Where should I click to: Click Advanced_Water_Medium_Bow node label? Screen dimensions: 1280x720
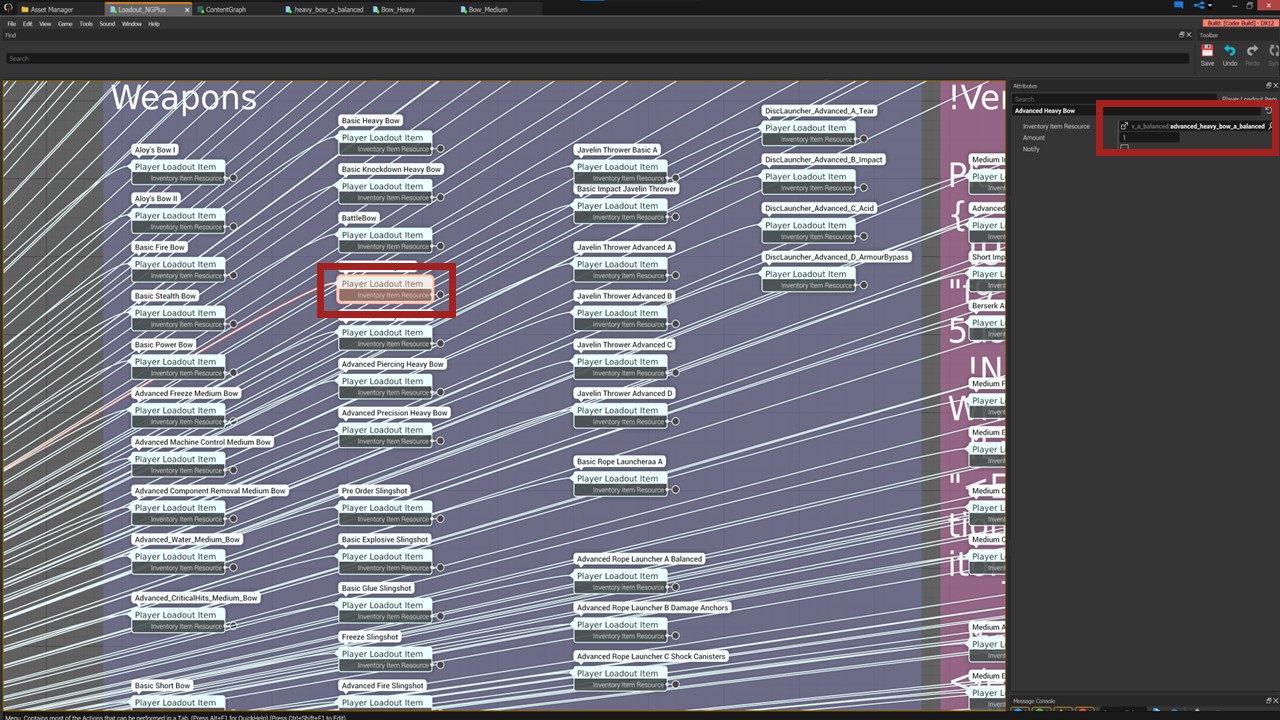point(187,540)
